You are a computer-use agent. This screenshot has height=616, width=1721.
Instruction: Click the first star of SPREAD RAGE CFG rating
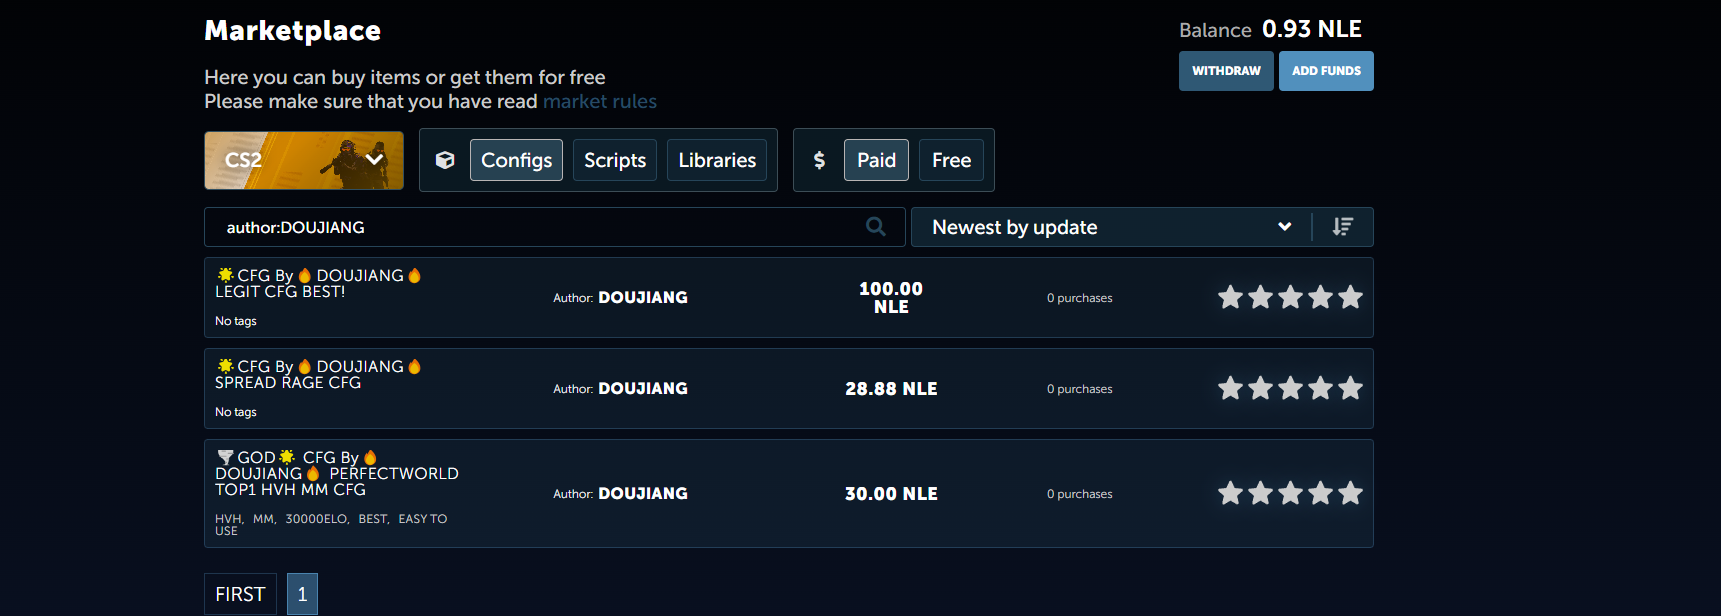(x=1230, y=388)
